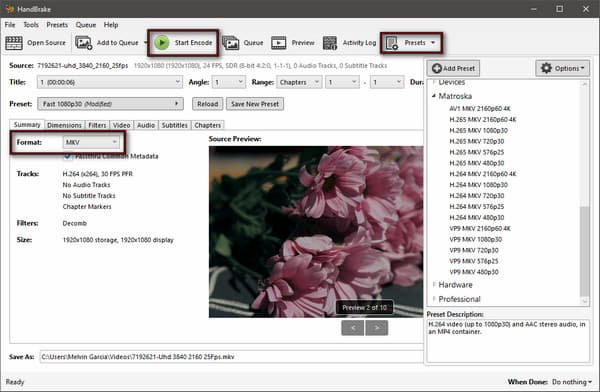Open the Add to Queue dropdown arrow
Image resolution: width=600 pixels, height=392 pixels.
click(x=145, y=43)
